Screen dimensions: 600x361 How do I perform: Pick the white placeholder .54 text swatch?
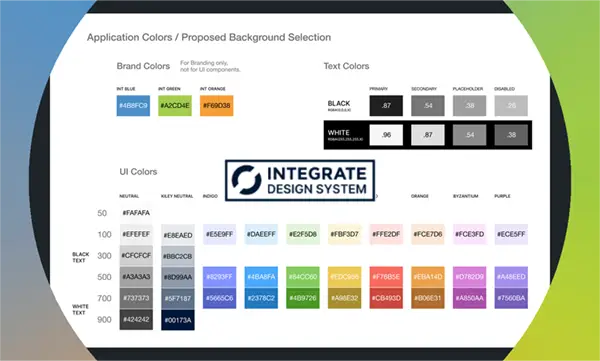[x=470, y=135]
